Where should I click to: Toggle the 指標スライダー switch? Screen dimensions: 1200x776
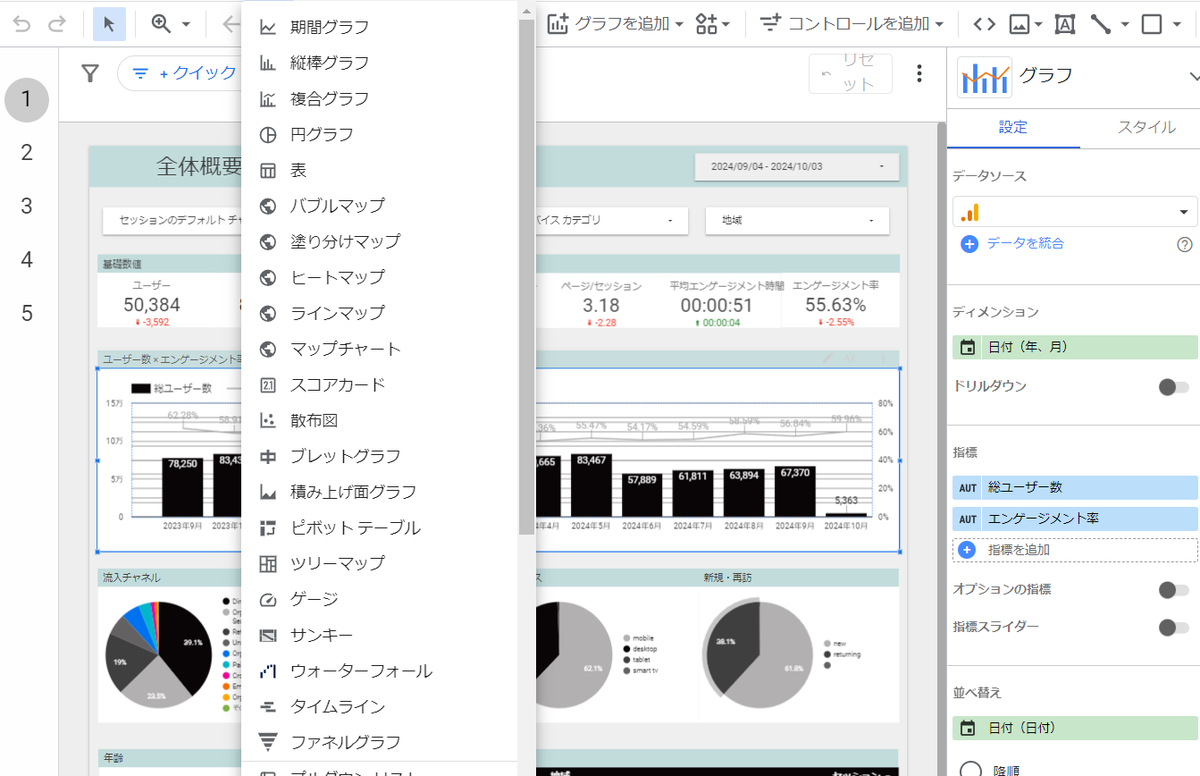1173,628
